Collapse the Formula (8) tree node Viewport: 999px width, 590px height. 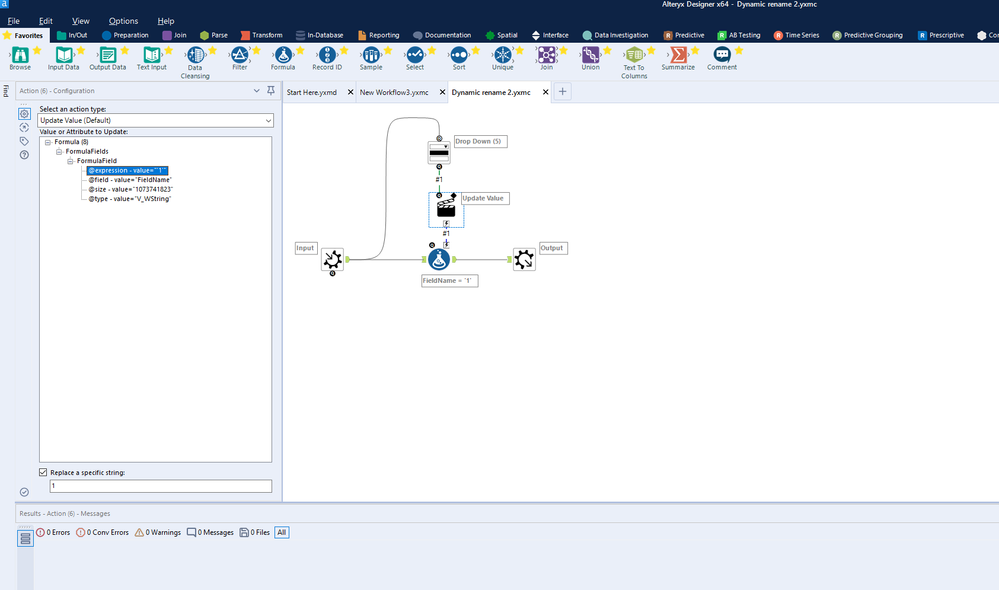pyautogui.click(x=48, y=142)
